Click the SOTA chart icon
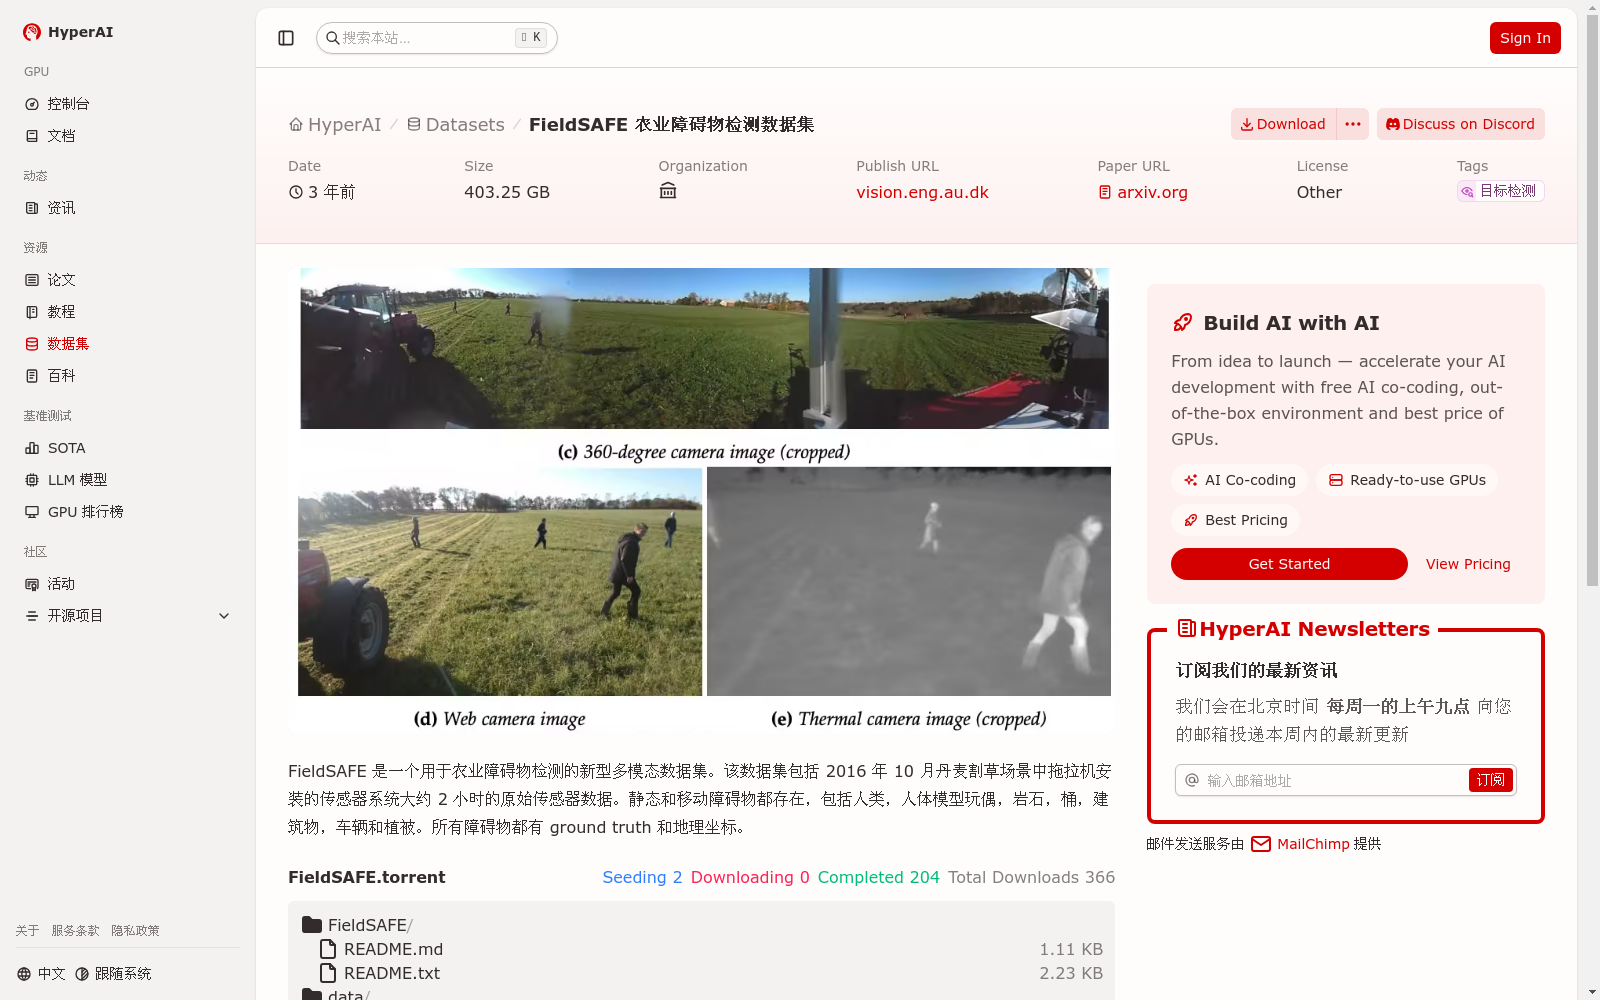The height and width of the screenshot is (1000, 1600). pyautogui.click(x=32, y=448)
